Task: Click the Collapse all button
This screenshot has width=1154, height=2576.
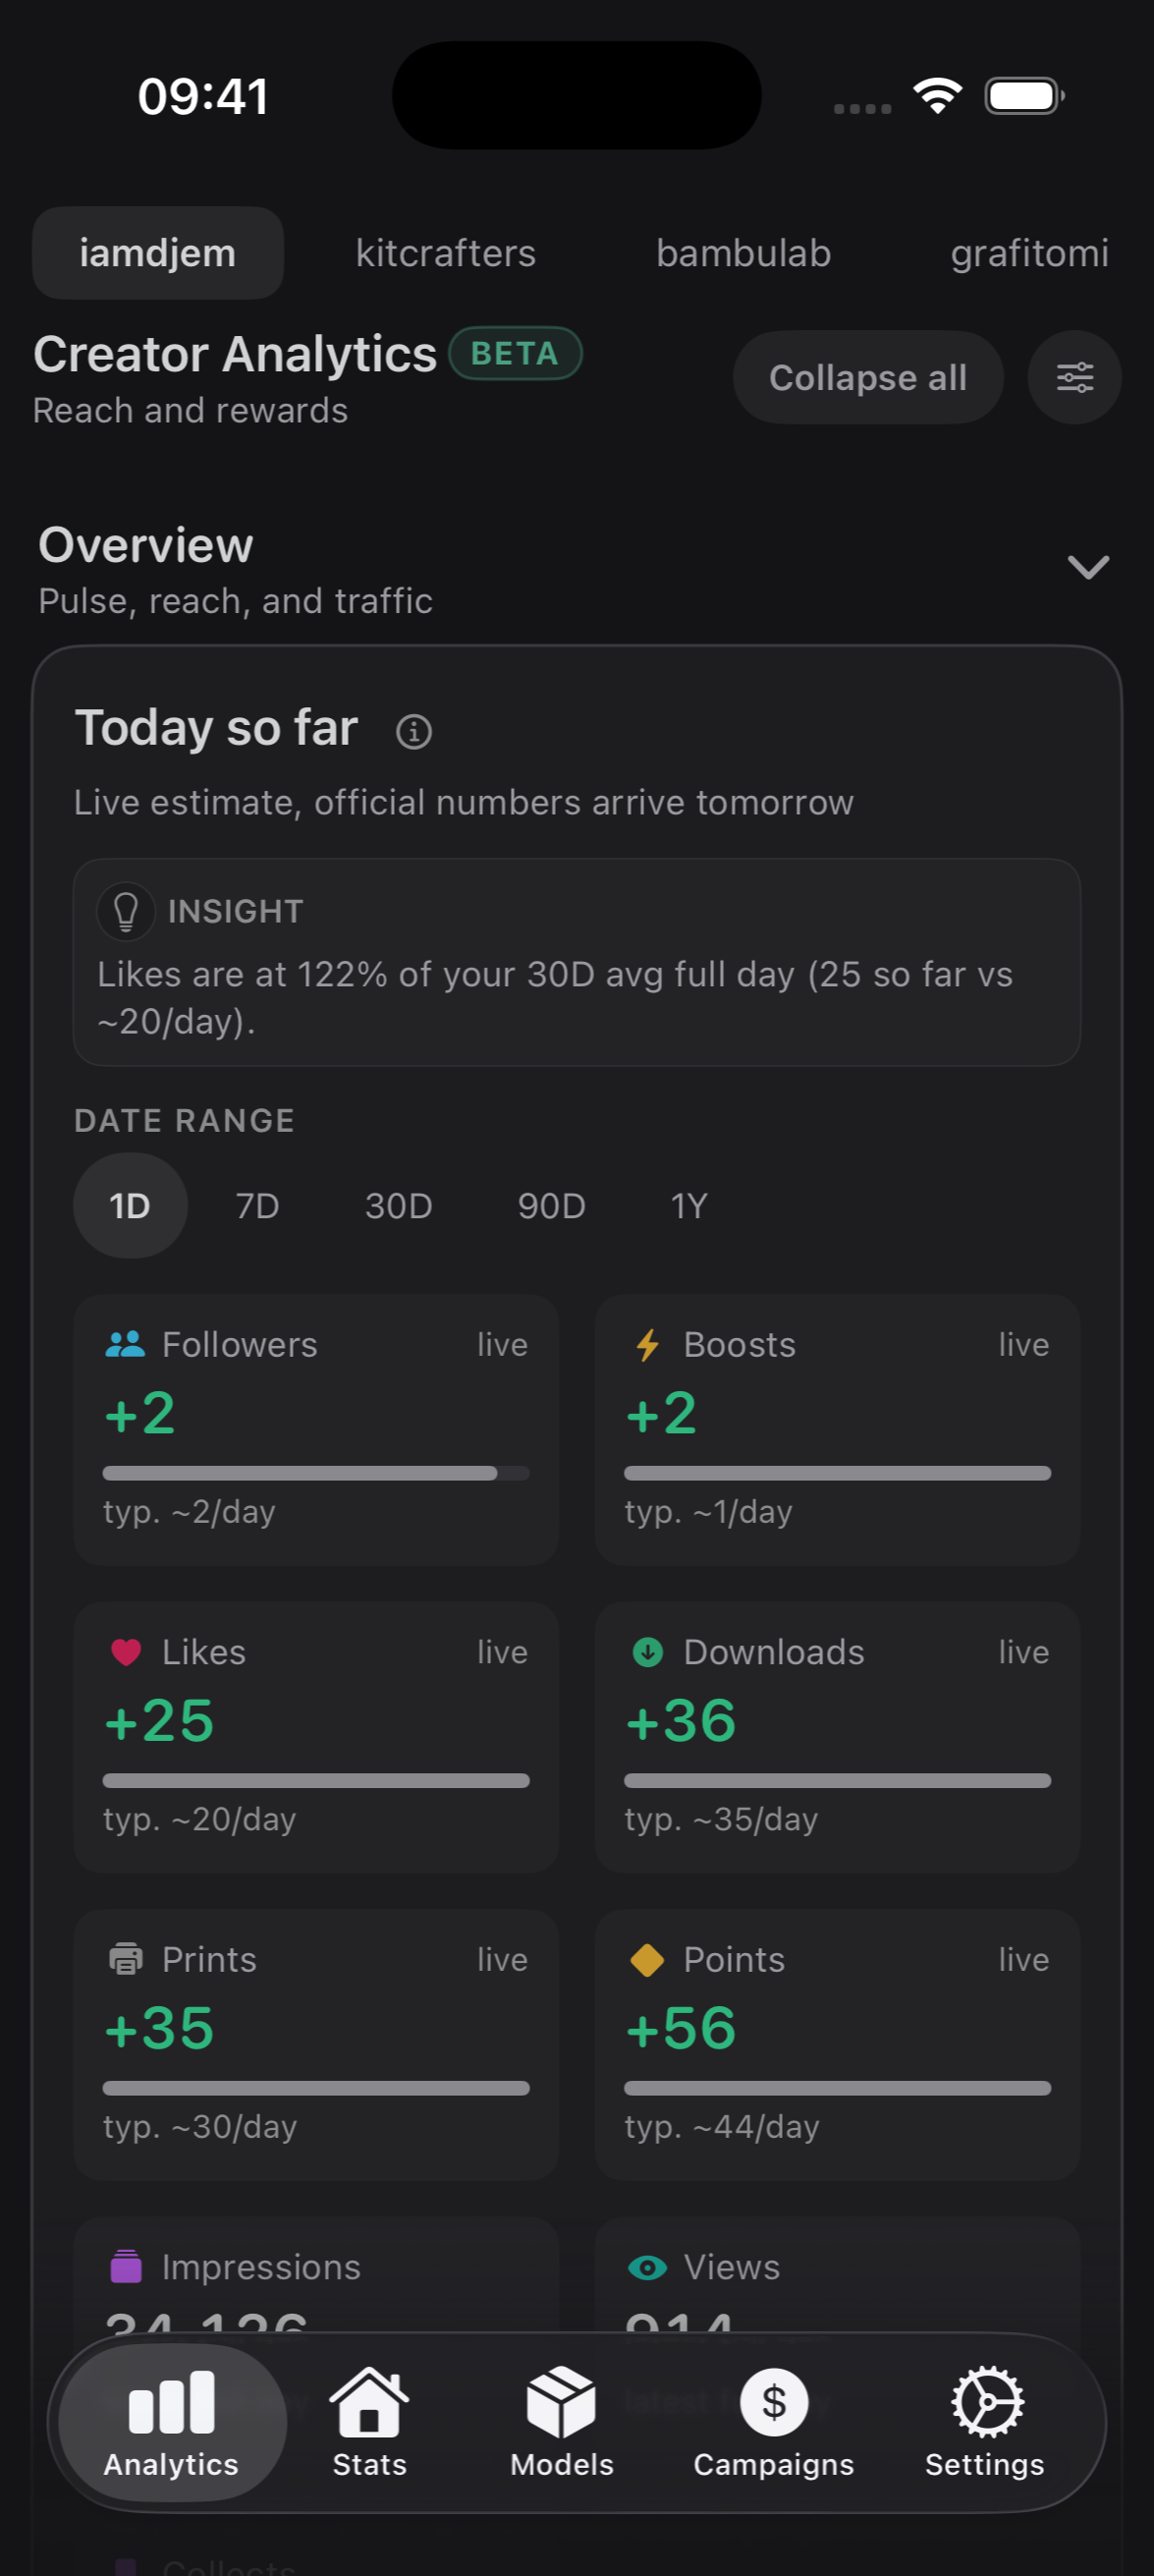Action: 868,377
